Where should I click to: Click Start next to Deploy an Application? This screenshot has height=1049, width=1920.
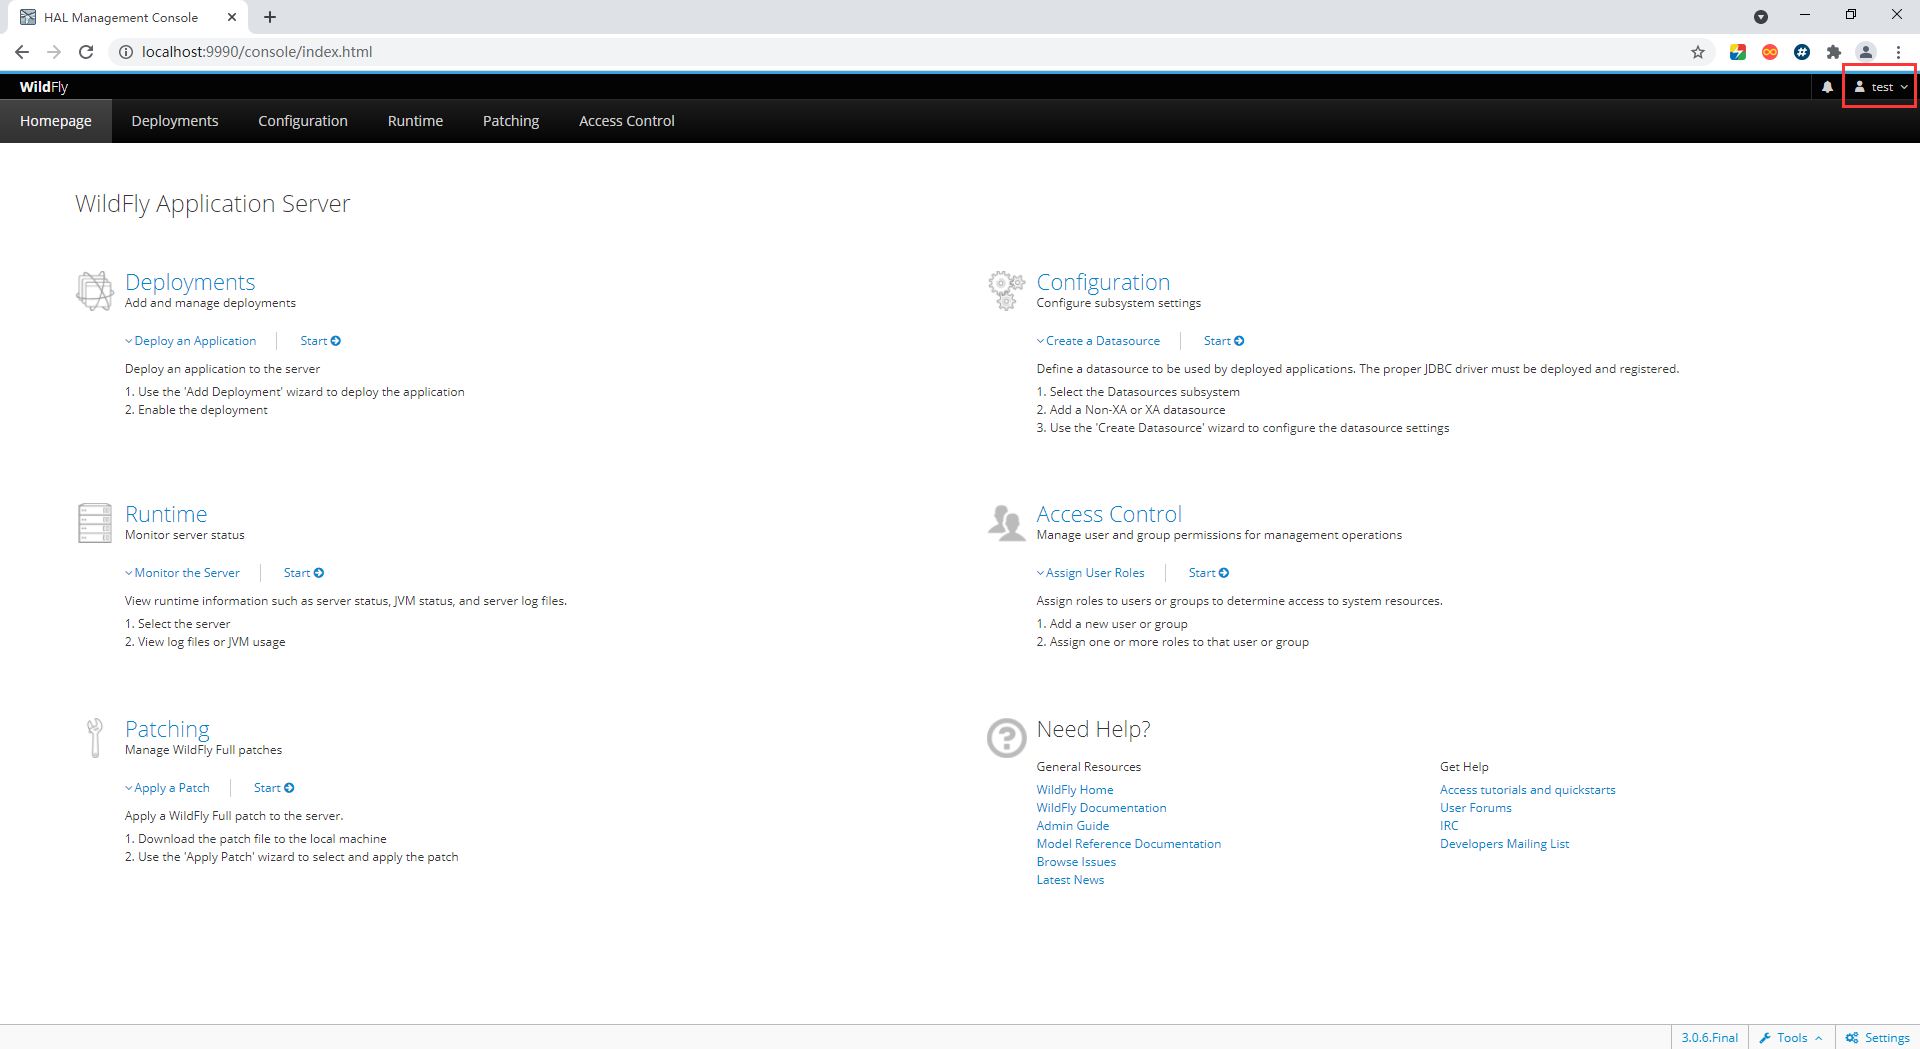(x=320, y=341)
